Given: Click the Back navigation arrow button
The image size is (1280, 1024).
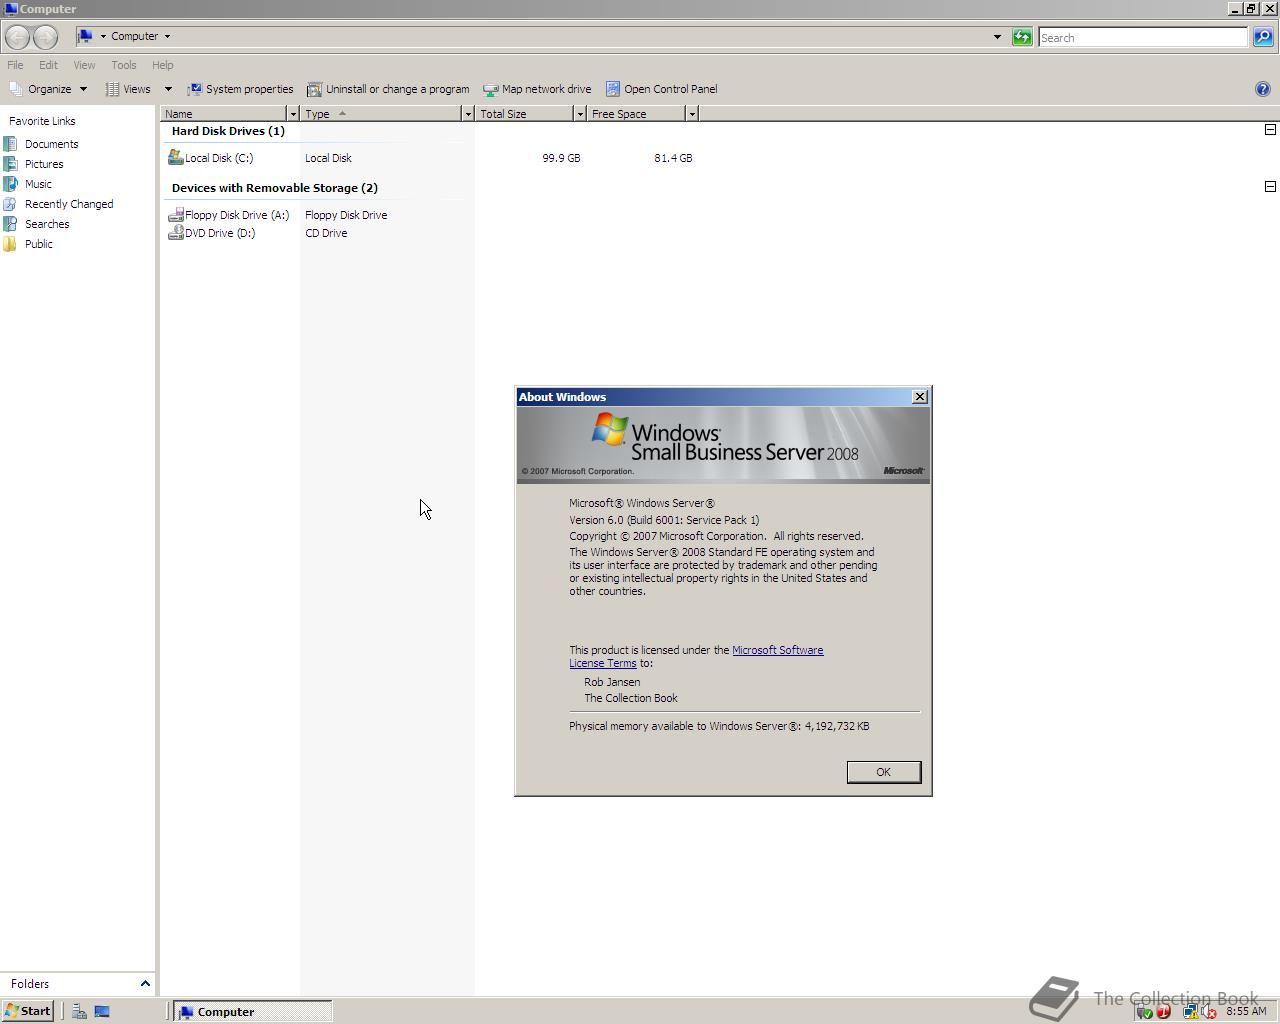Looking at the screenshot, I should pos(17,37).
